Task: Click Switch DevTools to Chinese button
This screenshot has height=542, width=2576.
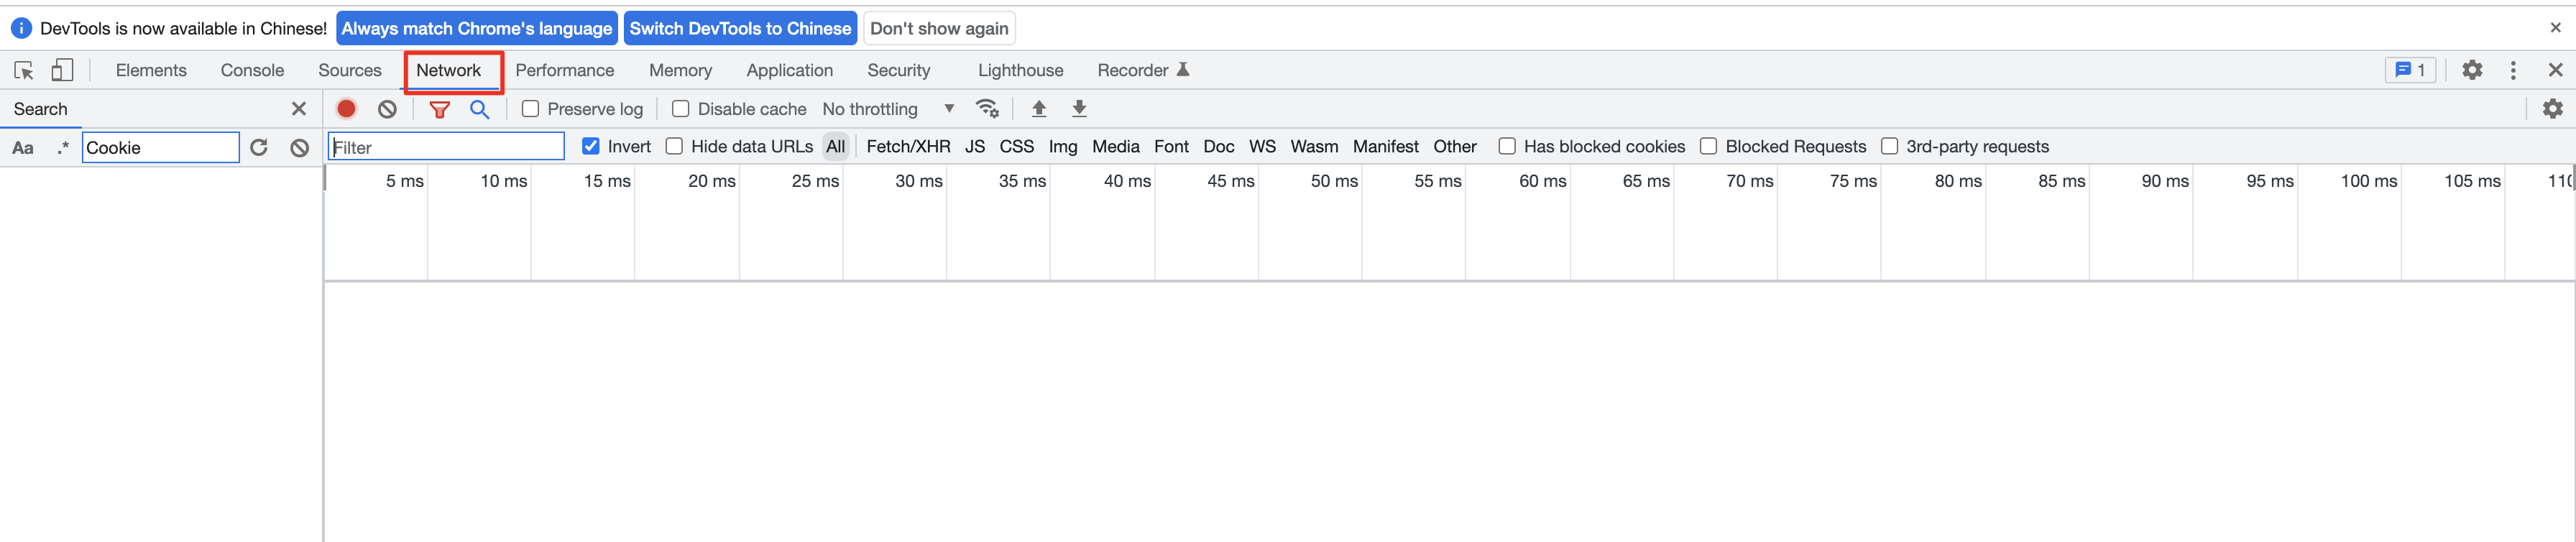Action: [740, 28]
